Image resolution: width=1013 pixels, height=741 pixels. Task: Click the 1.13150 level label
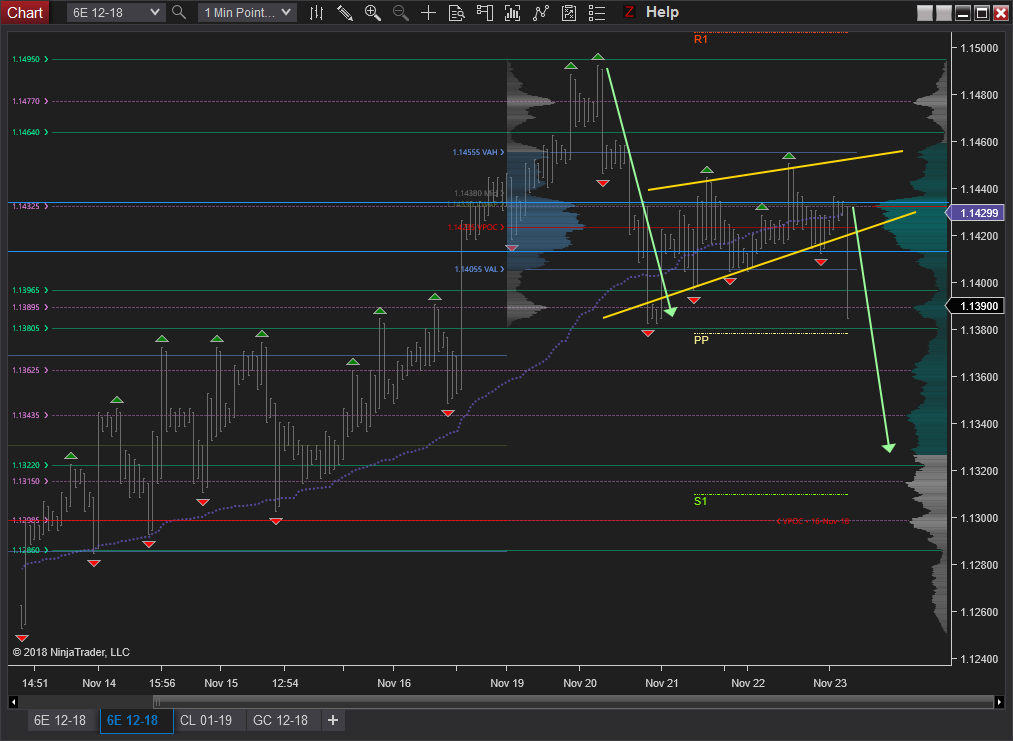pos(30,481)
